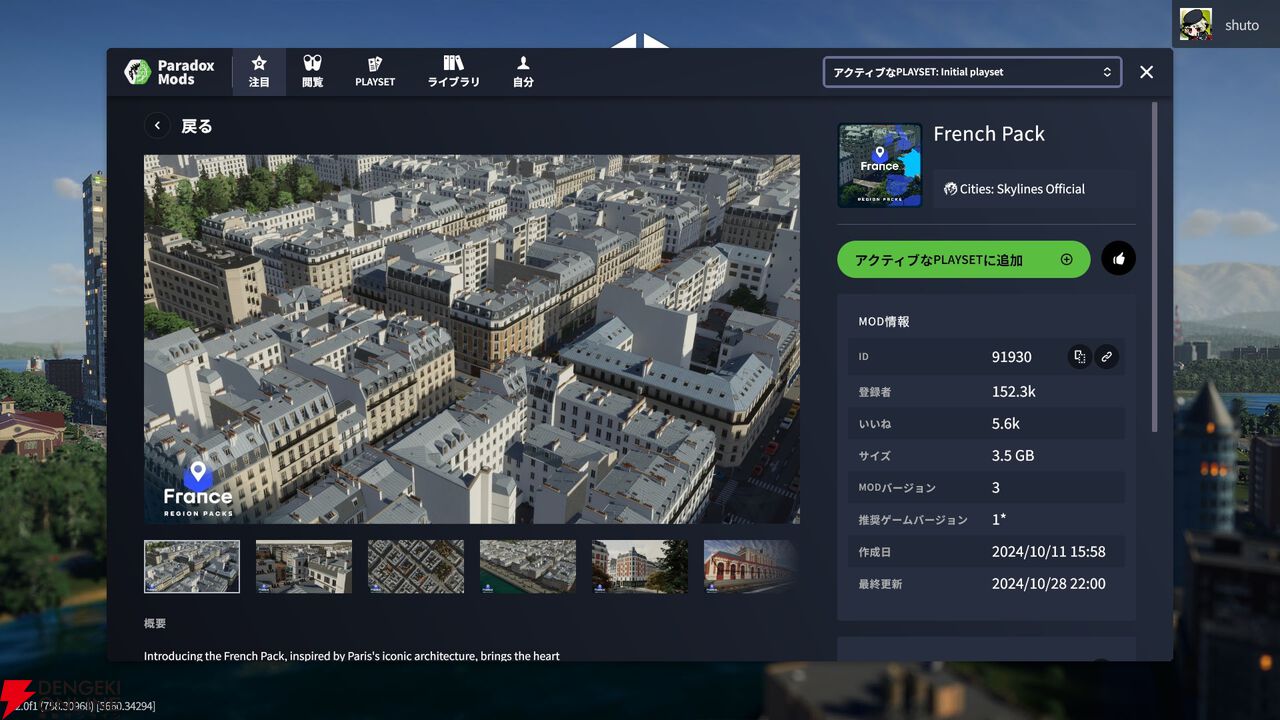Image resolution: width=1280 pixels, height=720 pixels.
Task: Click the French Pack title
Action: tap(989, 134)
